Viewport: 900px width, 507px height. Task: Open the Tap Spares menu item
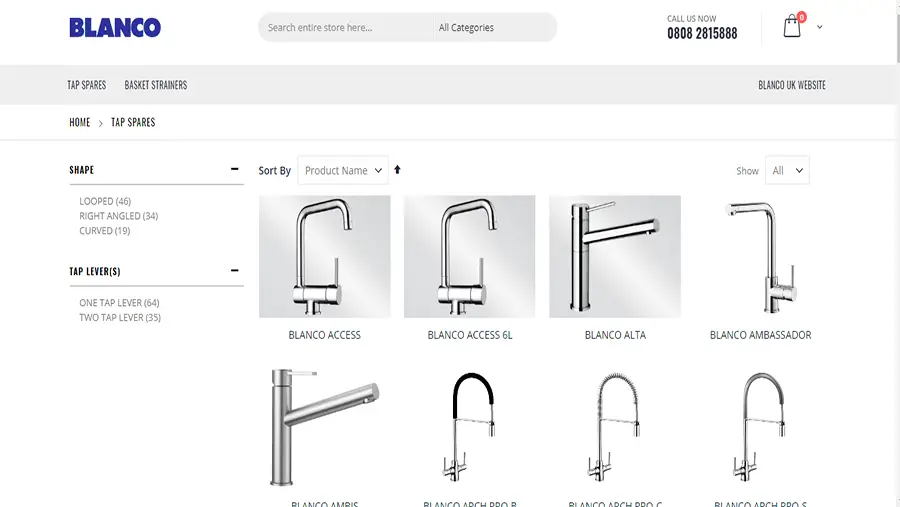coord(87,85)
